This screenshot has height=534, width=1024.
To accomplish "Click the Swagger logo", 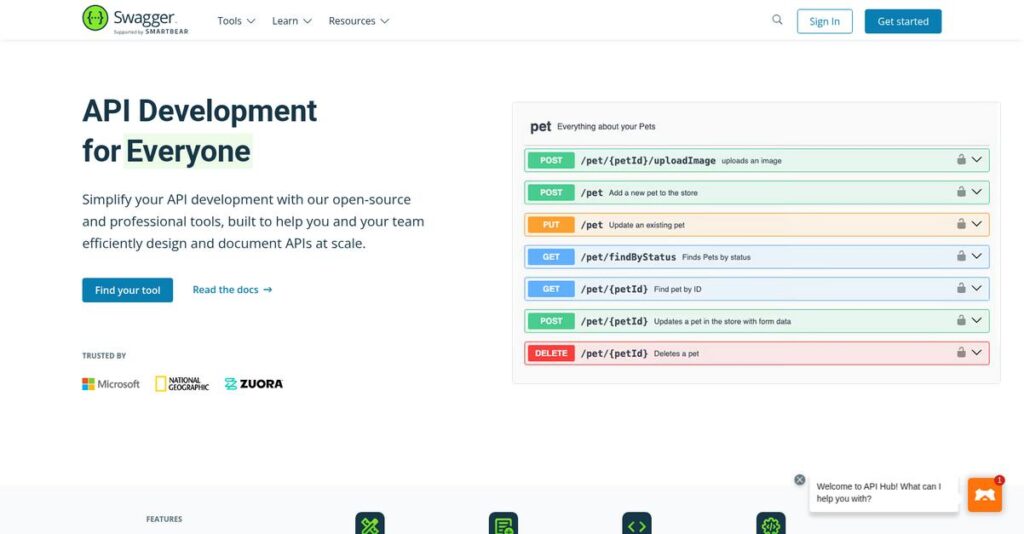I will coord(135,20).
